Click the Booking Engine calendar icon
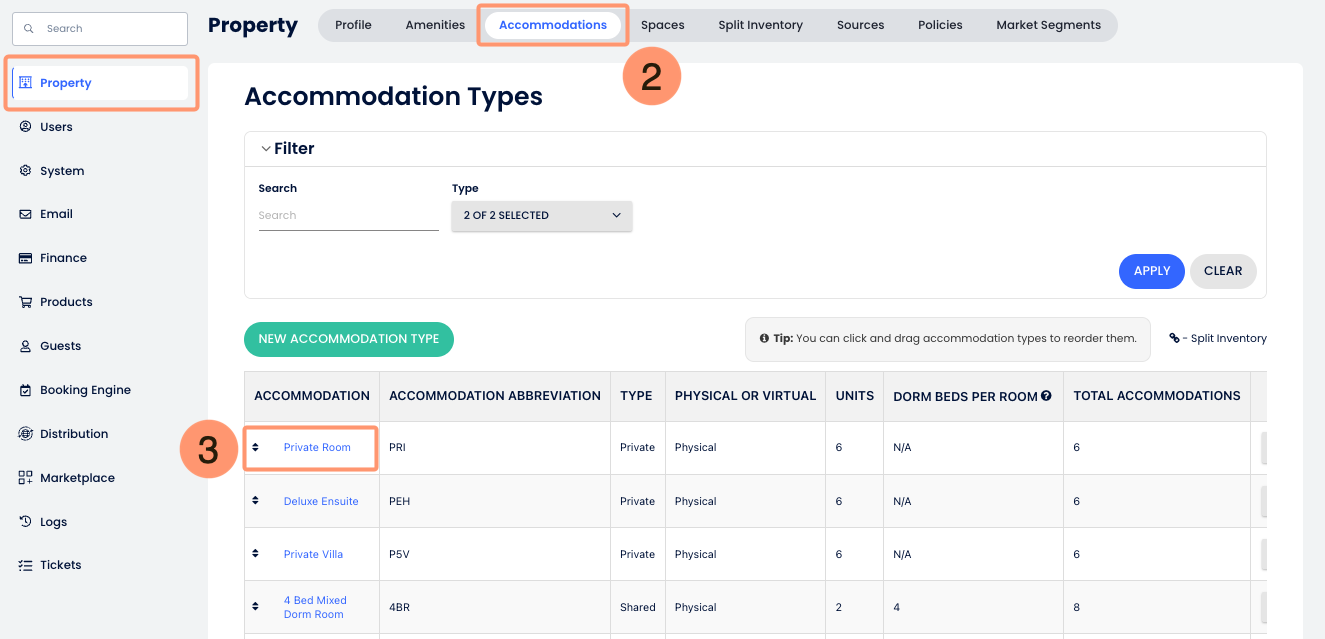This screenshot has height=639, width=1325. coord(26,390)
